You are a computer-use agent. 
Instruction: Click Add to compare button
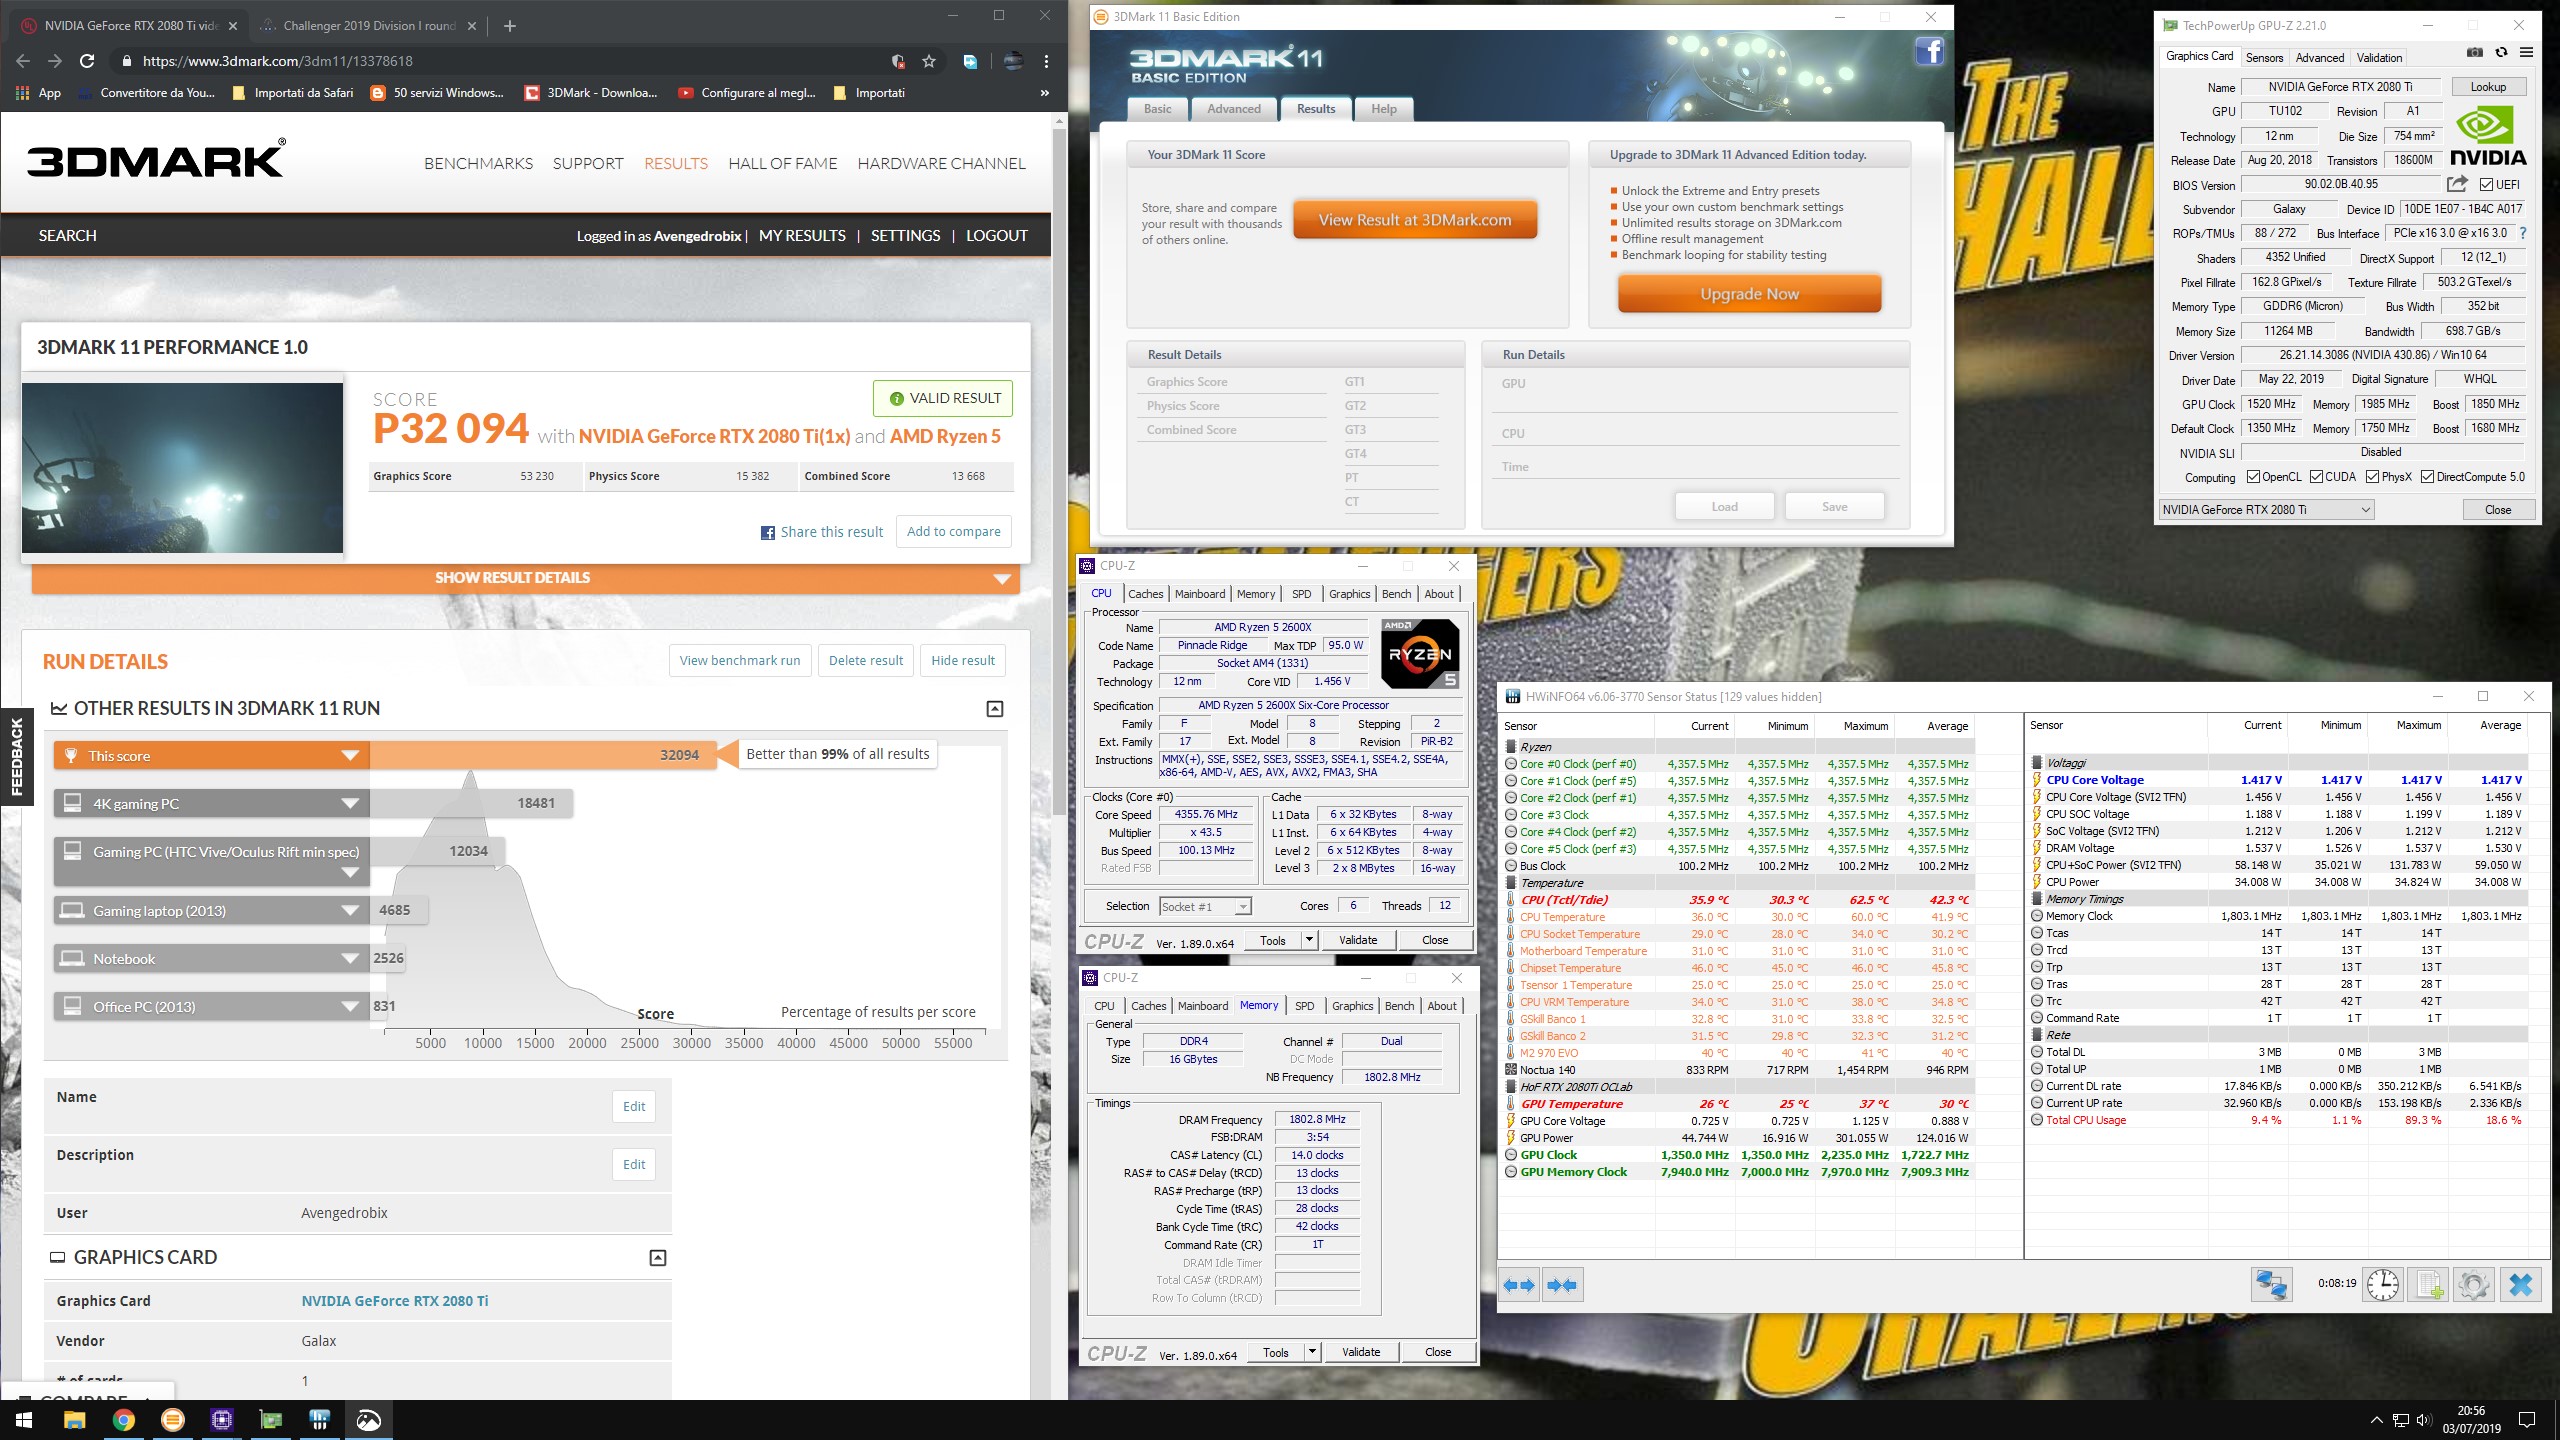click(x=953, y=531)
